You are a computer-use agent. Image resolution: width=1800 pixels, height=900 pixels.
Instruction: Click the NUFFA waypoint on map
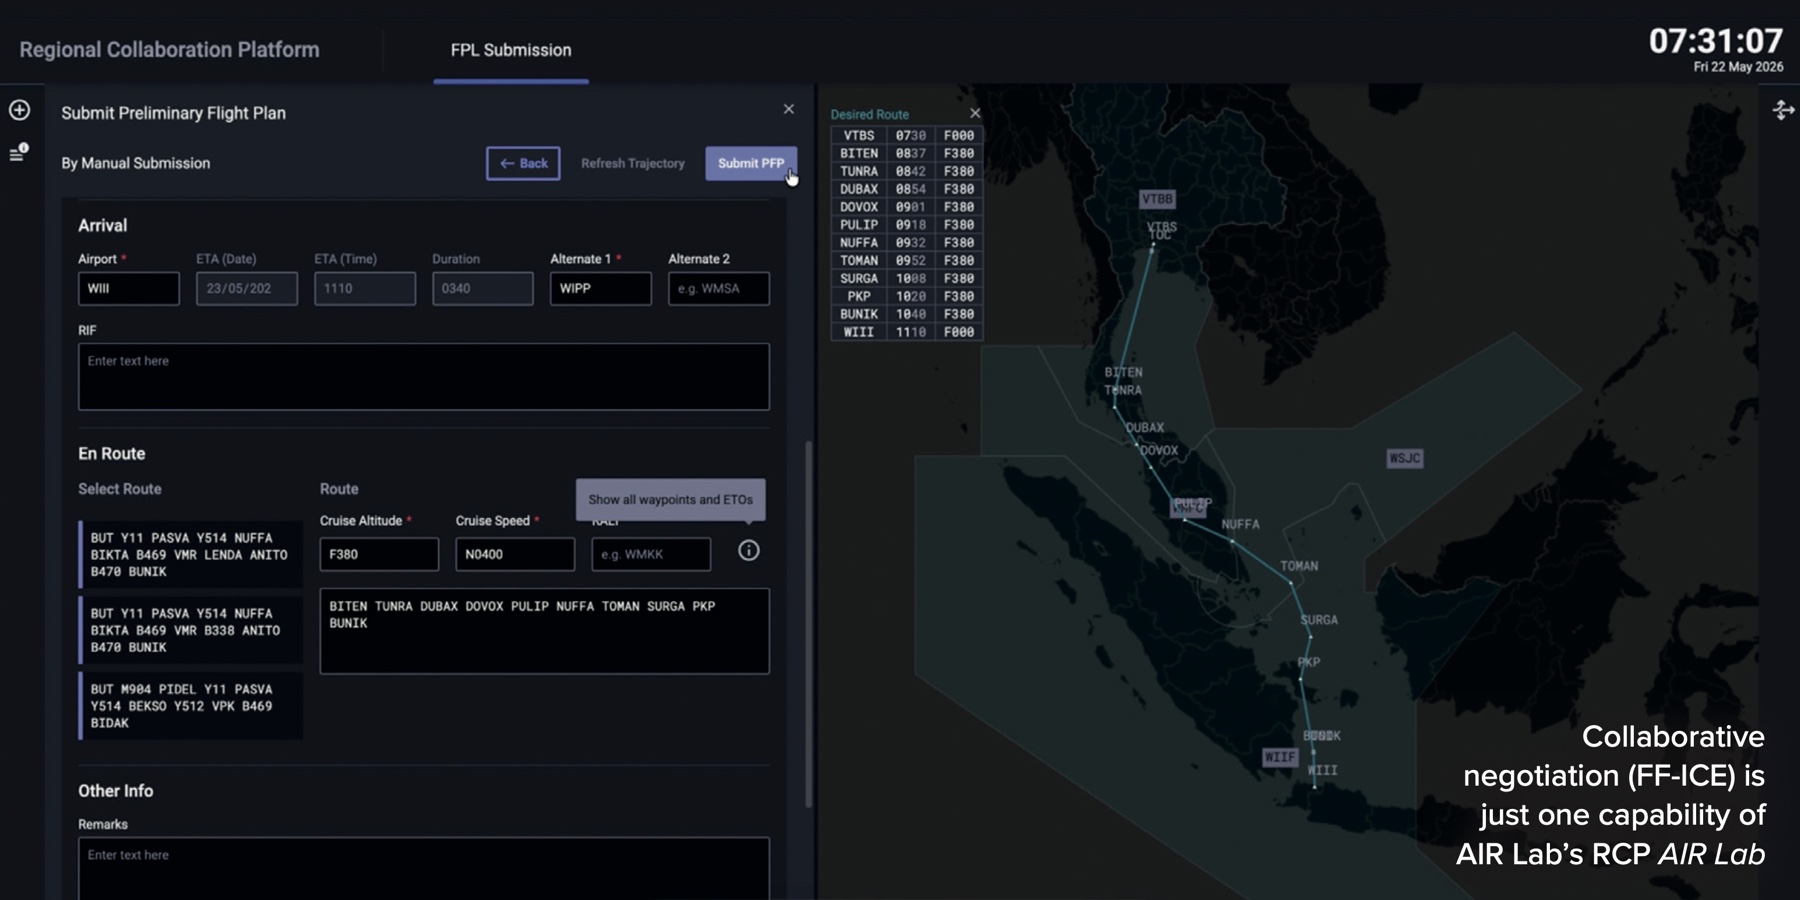pos(1240,524)
